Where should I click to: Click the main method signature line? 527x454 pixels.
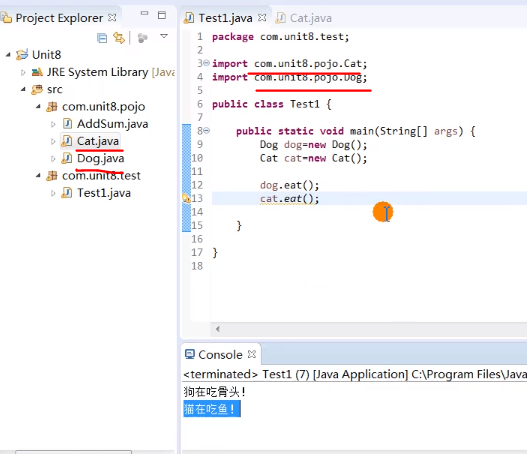[356, 131]
